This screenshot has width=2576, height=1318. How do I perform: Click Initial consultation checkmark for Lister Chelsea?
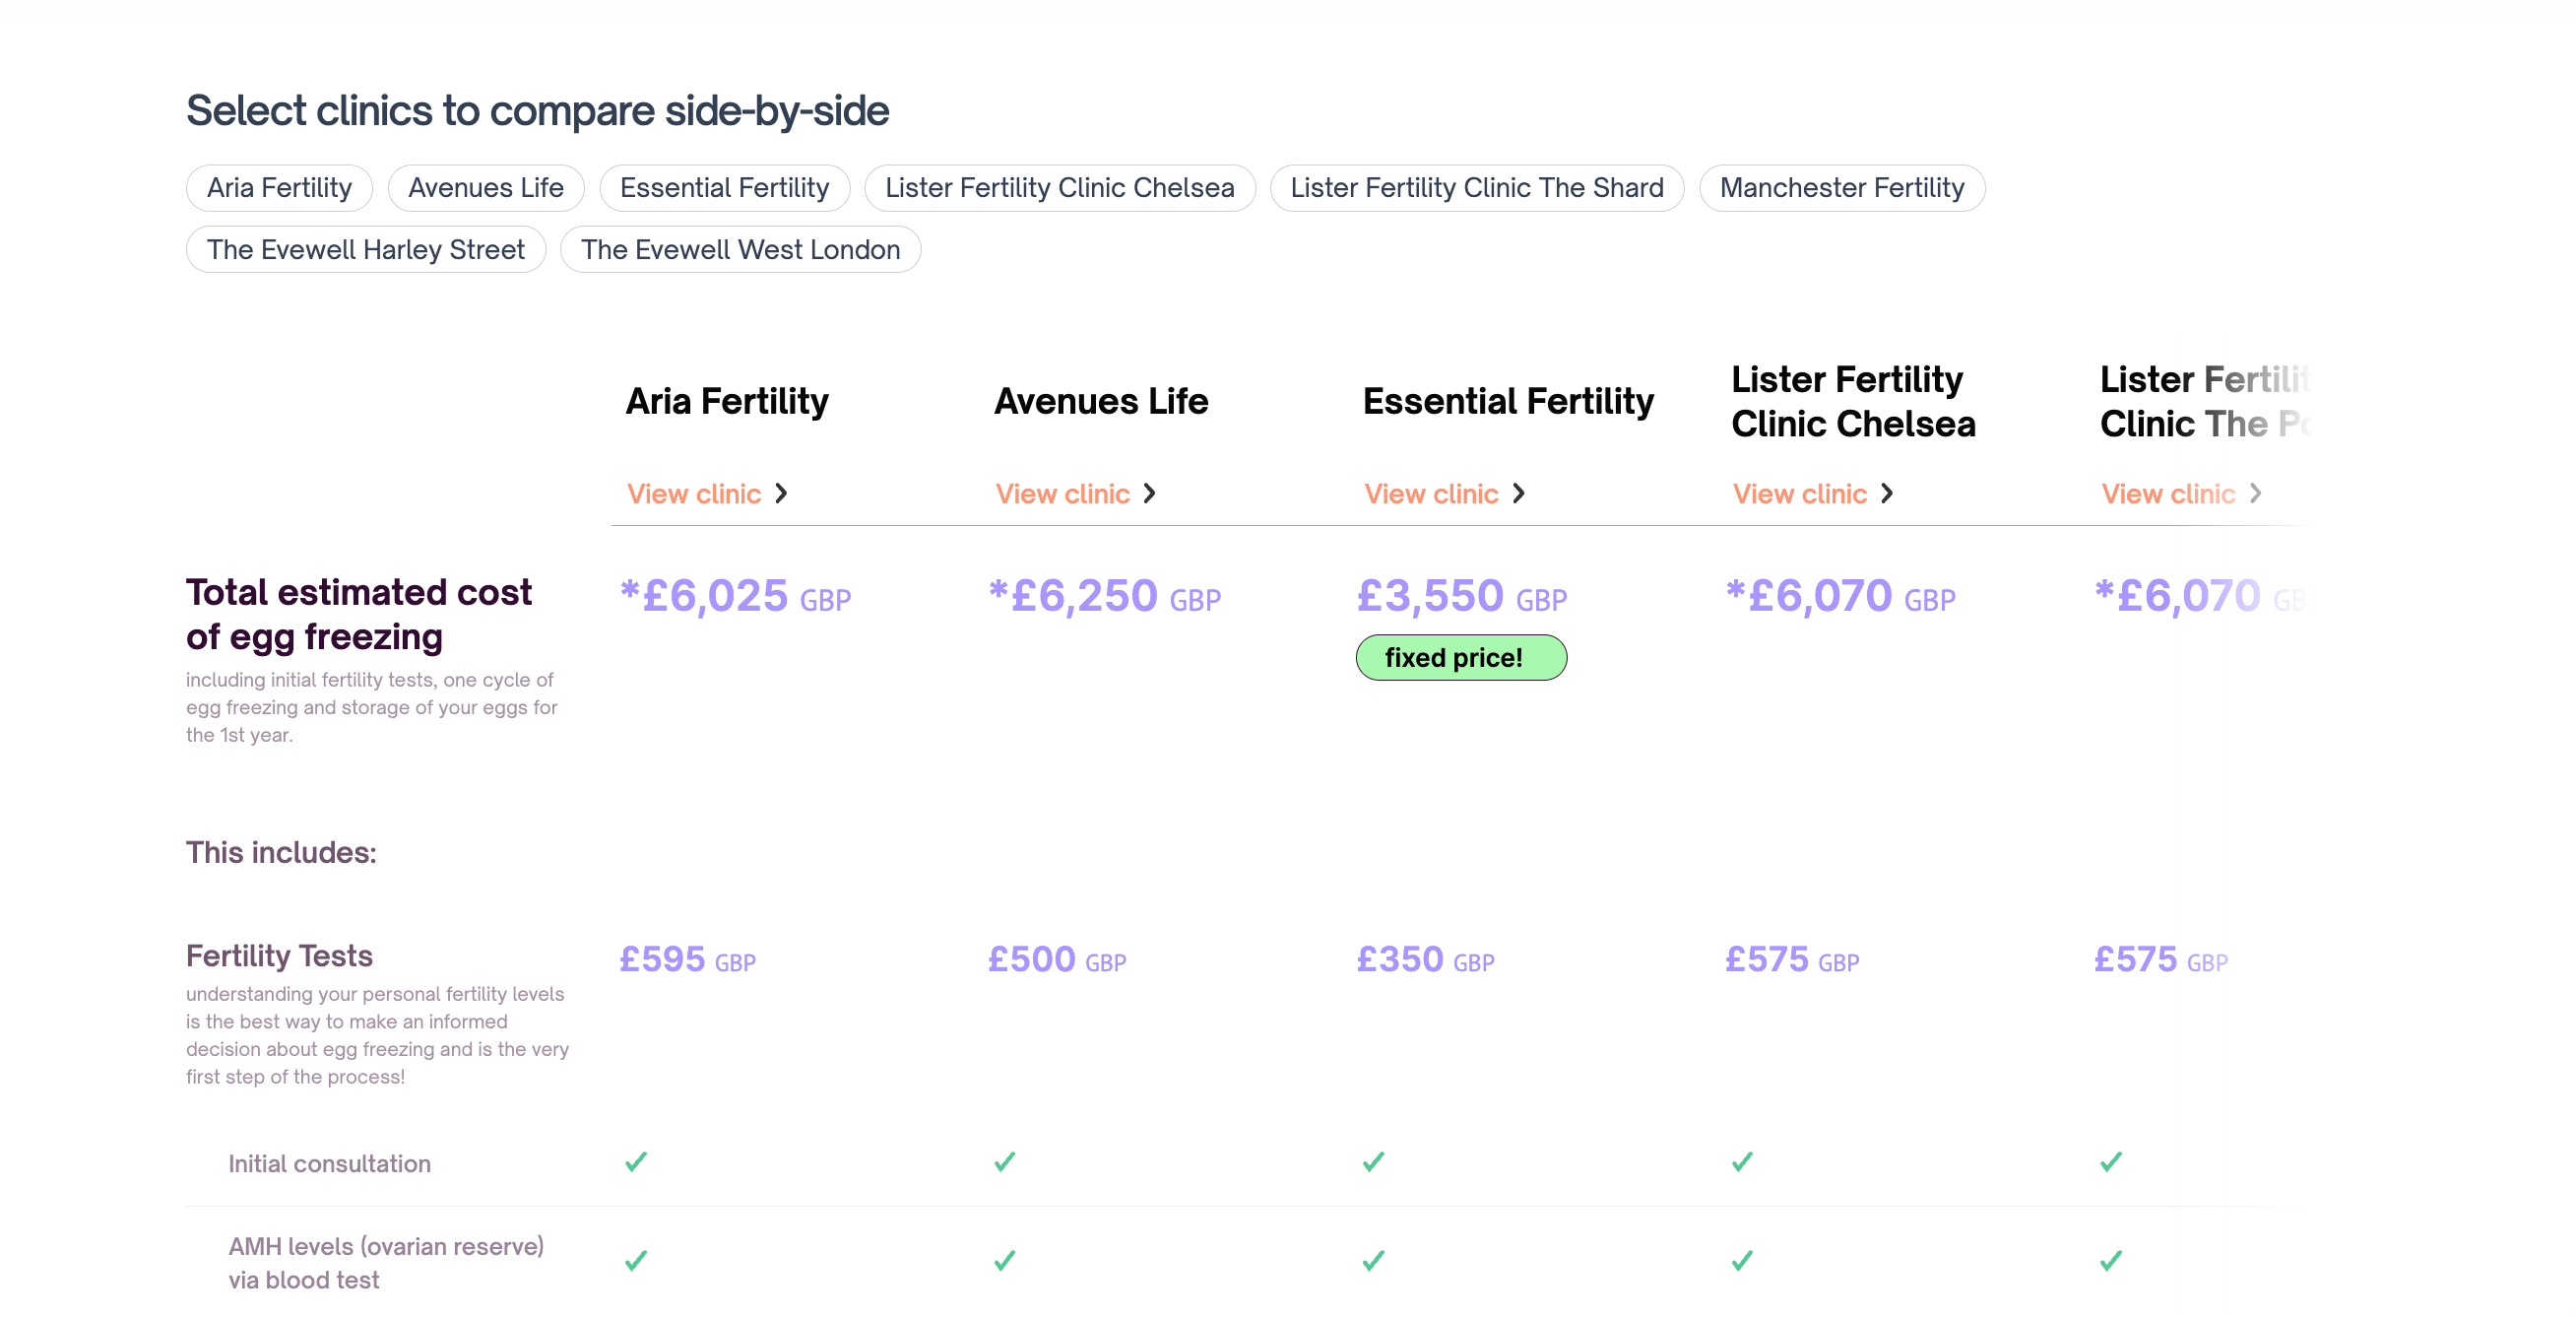click(1743, 1162)
